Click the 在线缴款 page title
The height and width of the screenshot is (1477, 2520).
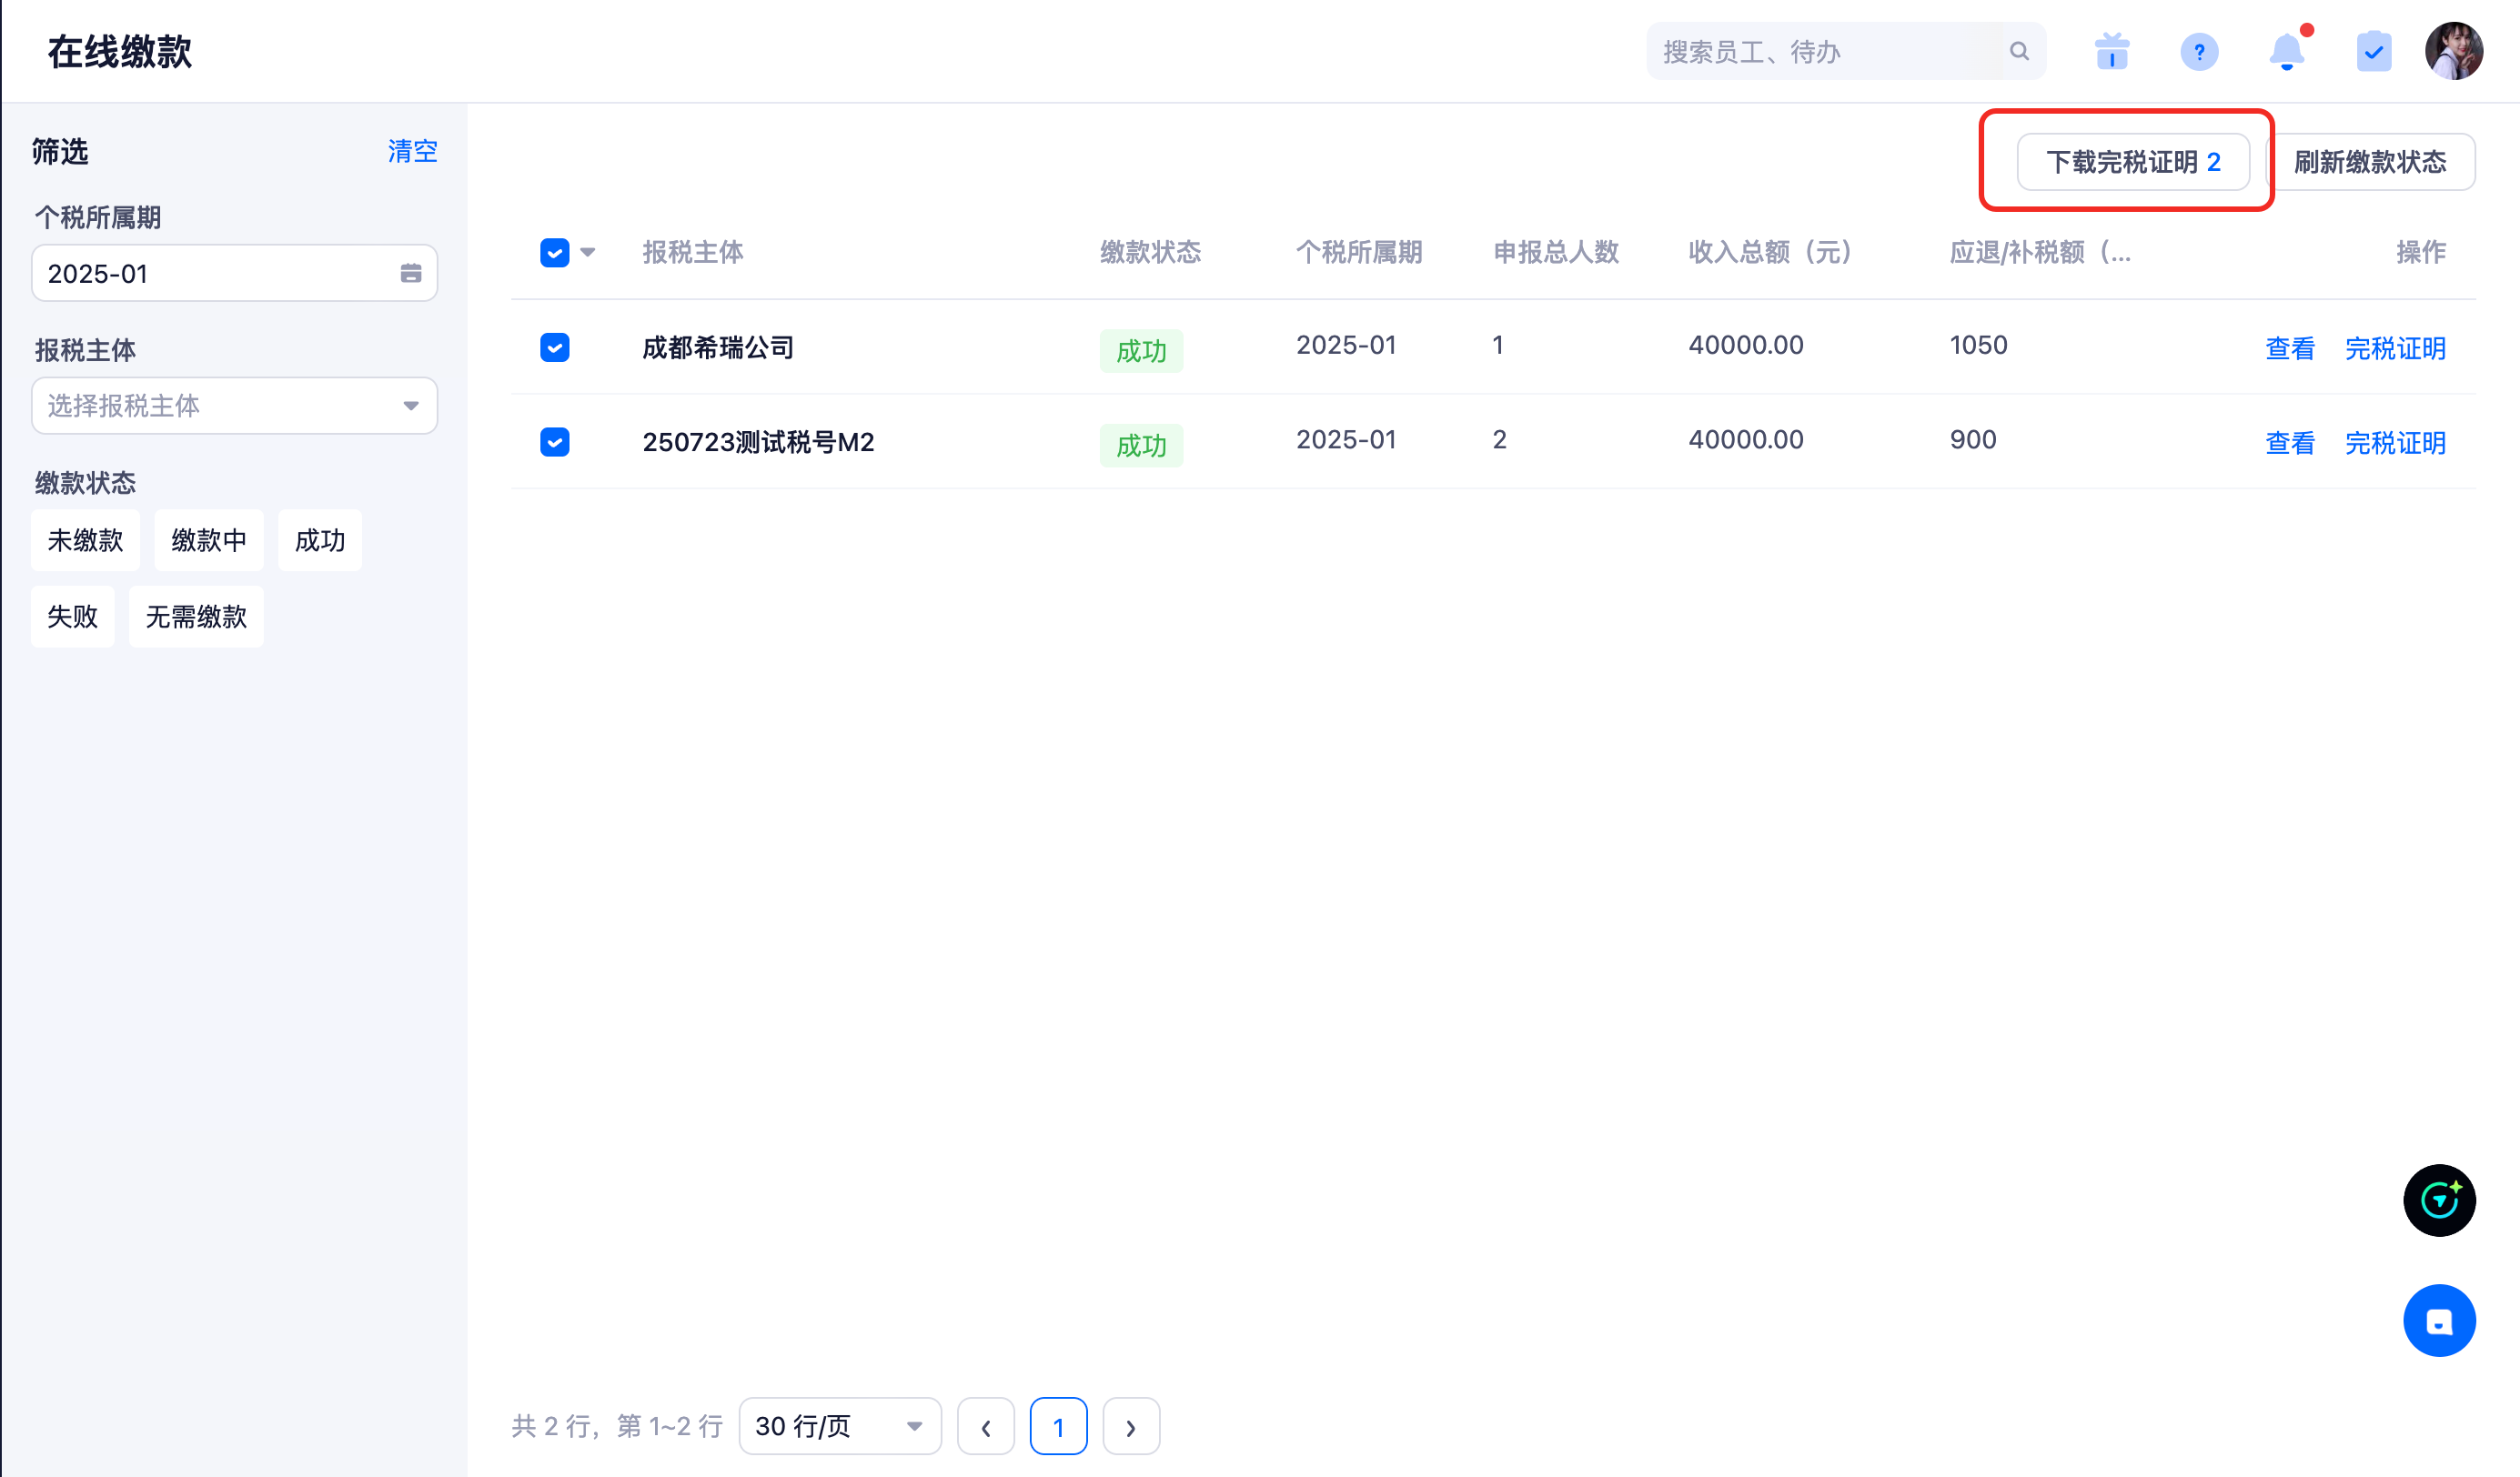point(120,51)
